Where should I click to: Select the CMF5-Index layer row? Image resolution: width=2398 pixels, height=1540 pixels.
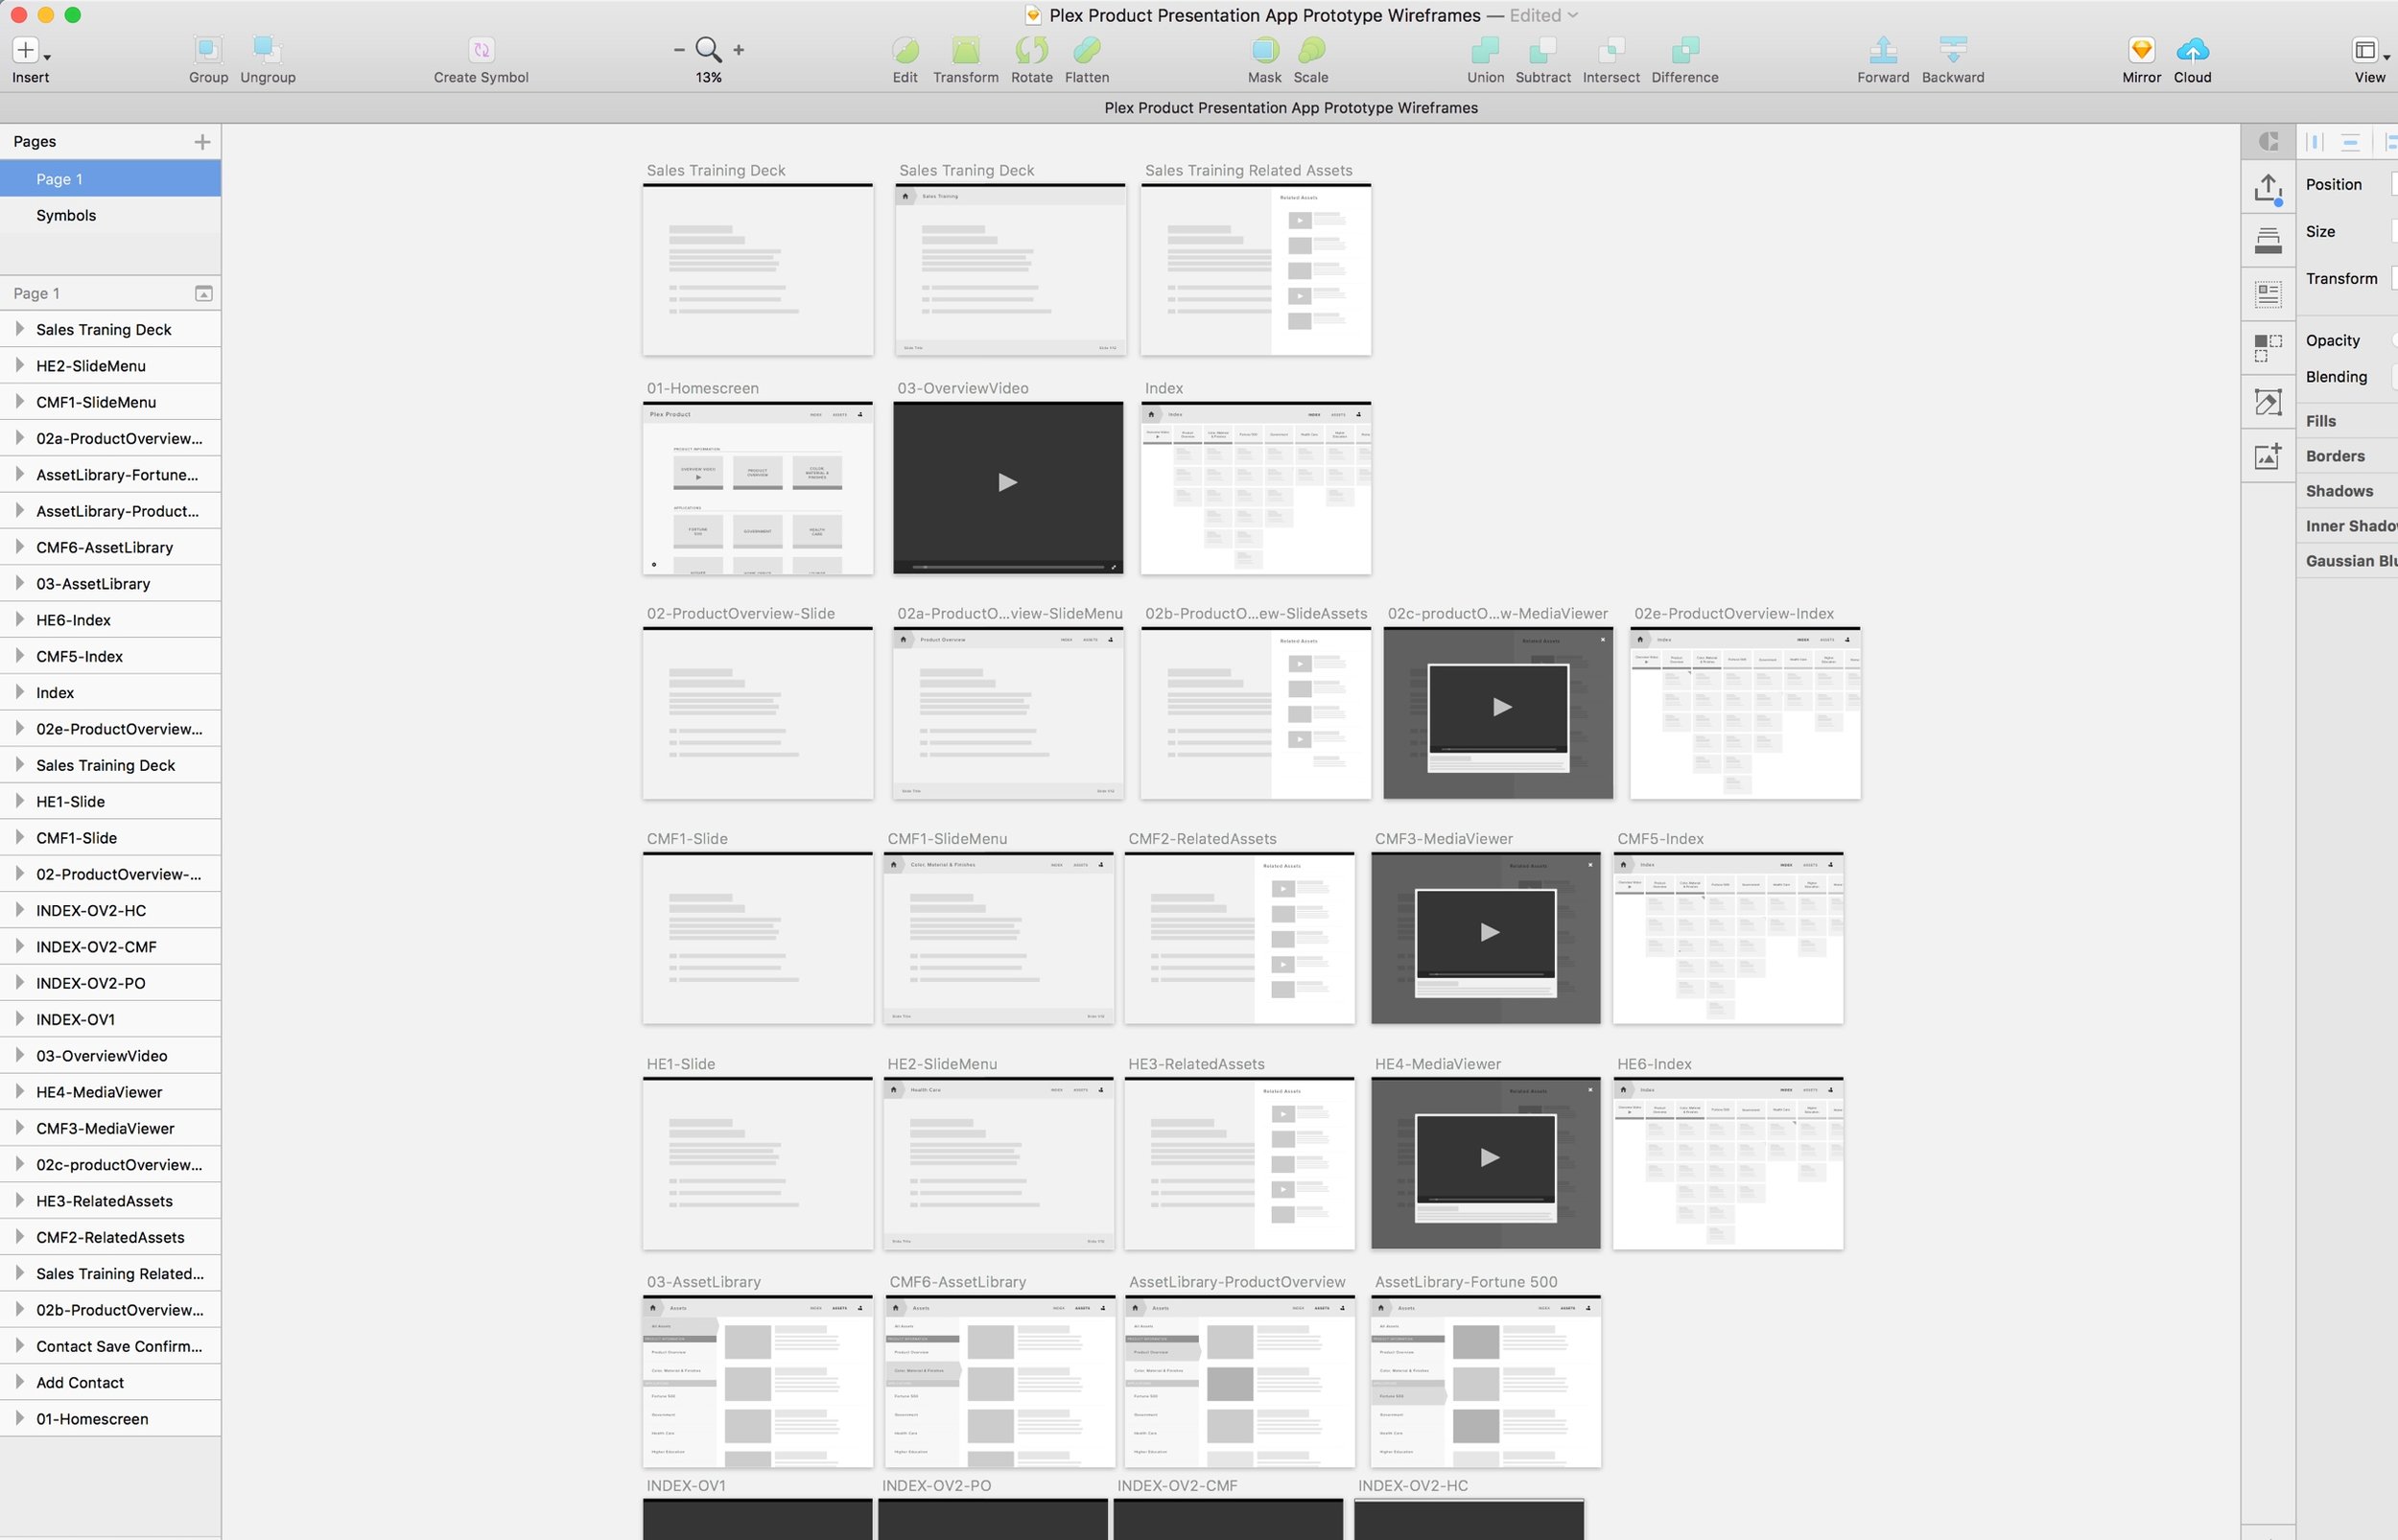coord(110,656)
